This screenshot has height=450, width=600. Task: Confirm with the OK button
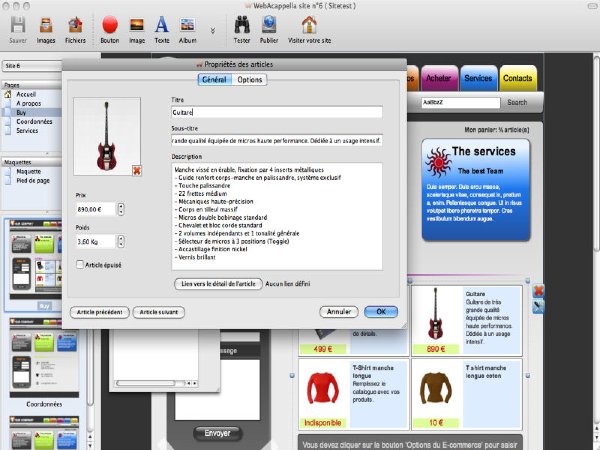click(x=381, y=312)
